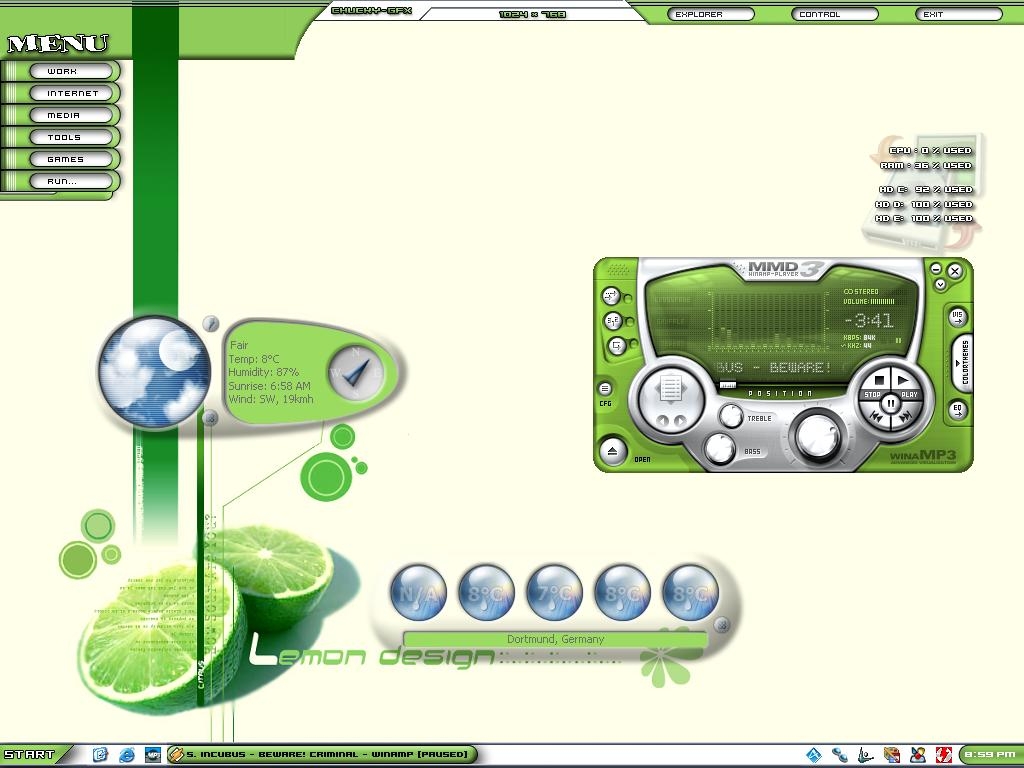Toggle shuffle with the 1-2 numbered button
The height and width of the screenshot is (768, 1024).
(613, 321)
